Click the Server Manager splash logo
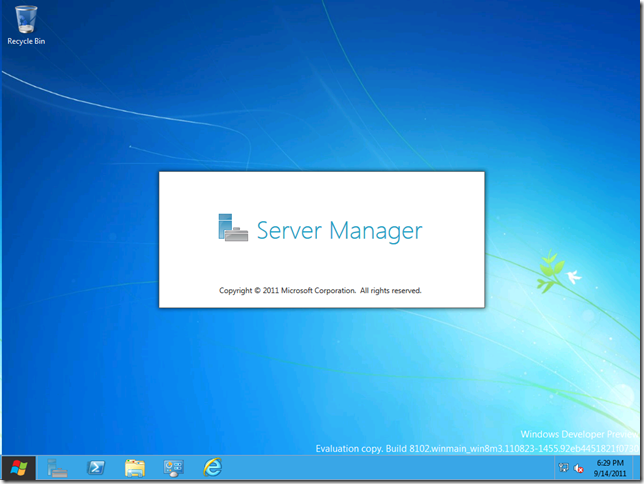The height and width of the screenshot is (484, 644). 233,227
